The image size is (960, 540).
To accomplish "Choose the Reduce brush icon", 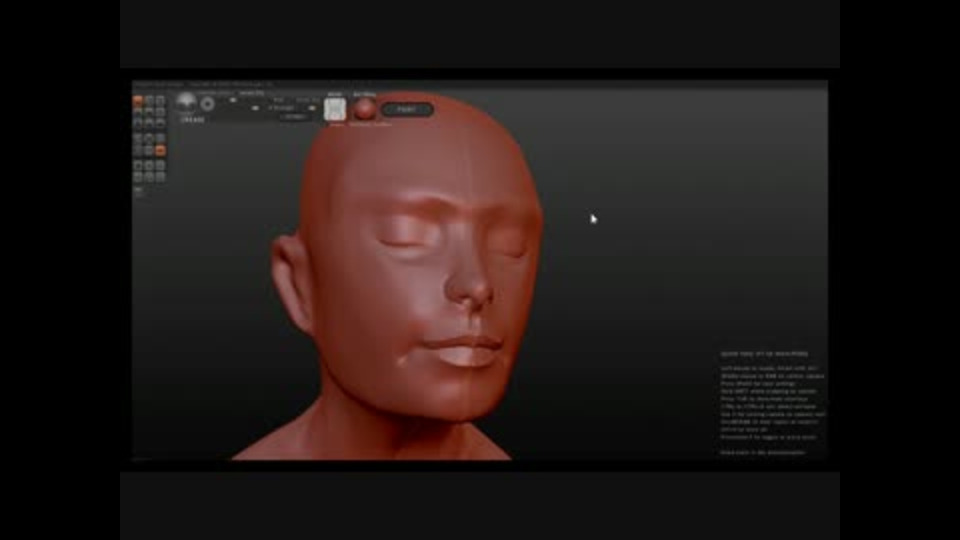I will click(x=138, y=138).
